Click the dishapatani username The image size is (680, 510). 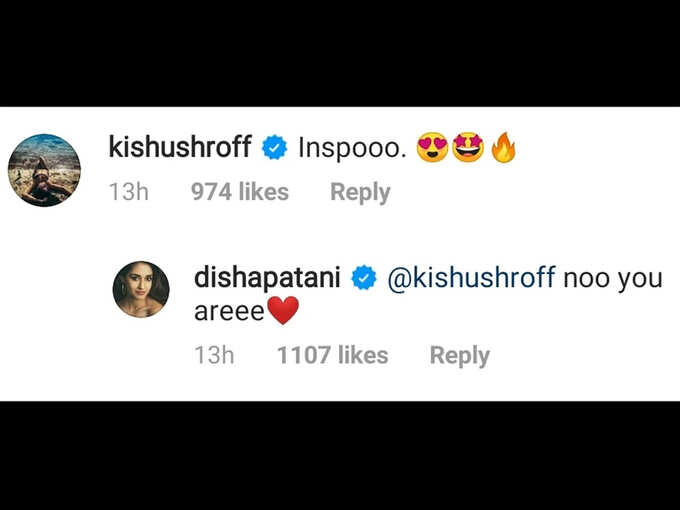click(267, 278)
